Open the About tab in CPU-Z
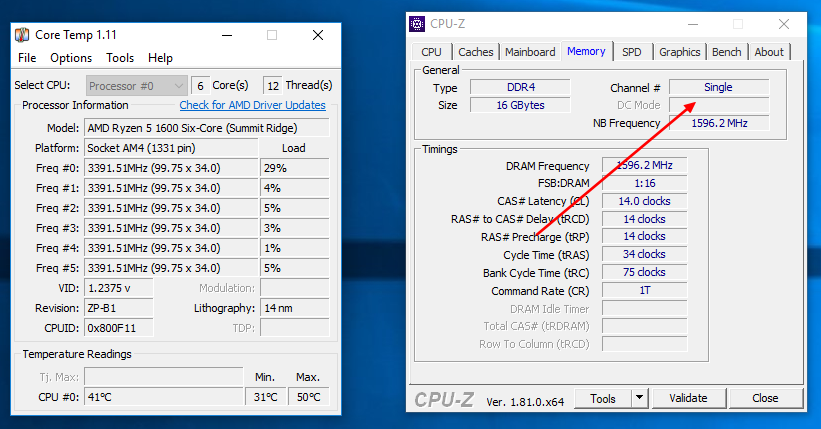 point(769,52)
